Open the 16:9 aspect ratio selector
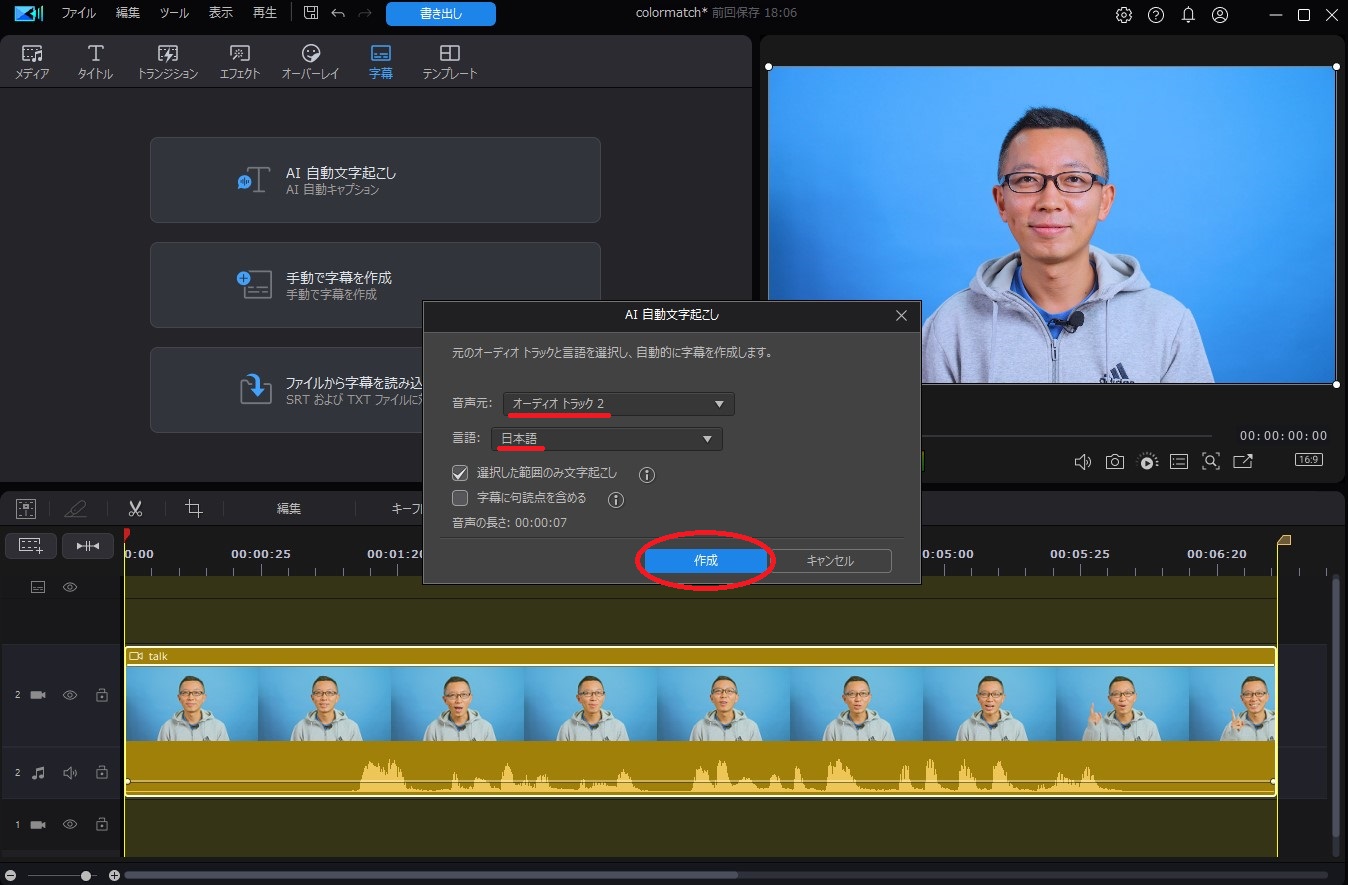 click(1308, 460)
